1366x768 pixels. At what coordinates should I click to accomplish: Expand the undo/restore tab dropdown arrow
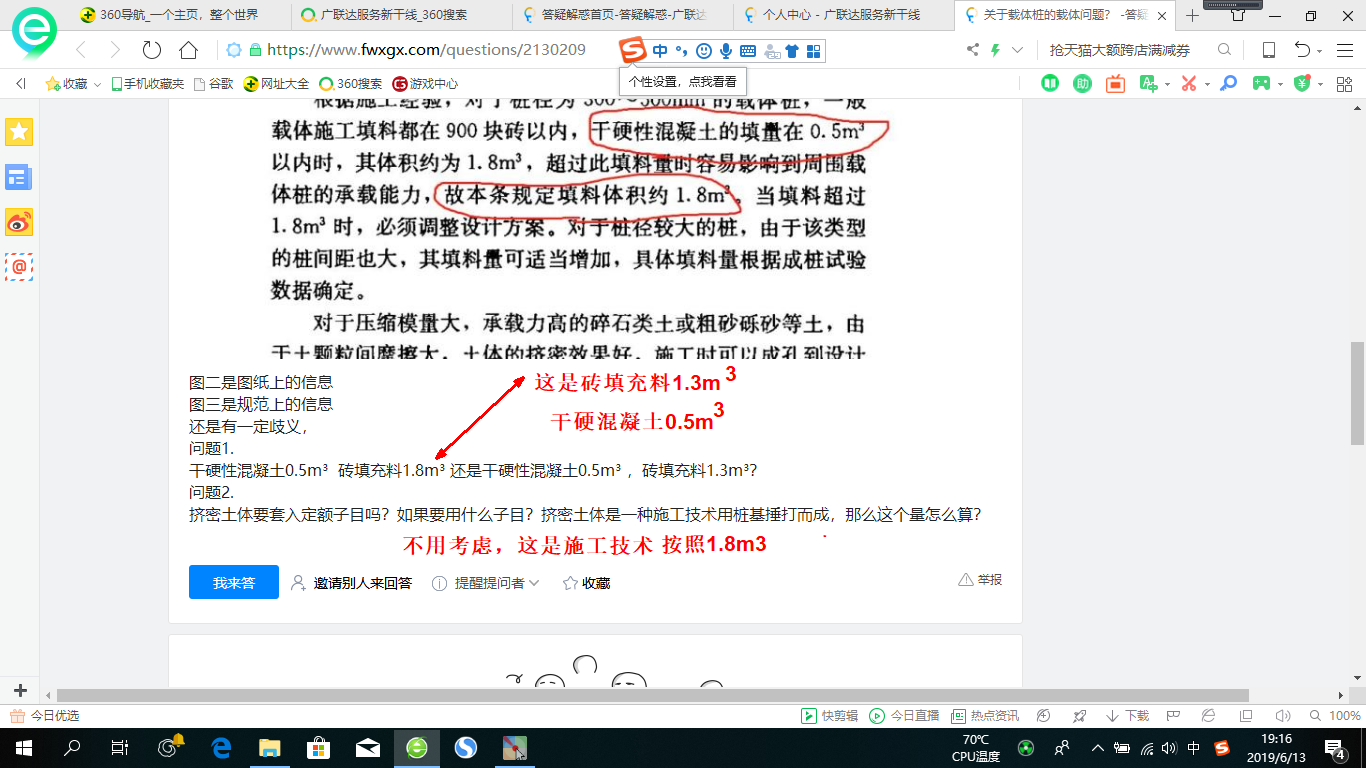tap(1320, 51)
